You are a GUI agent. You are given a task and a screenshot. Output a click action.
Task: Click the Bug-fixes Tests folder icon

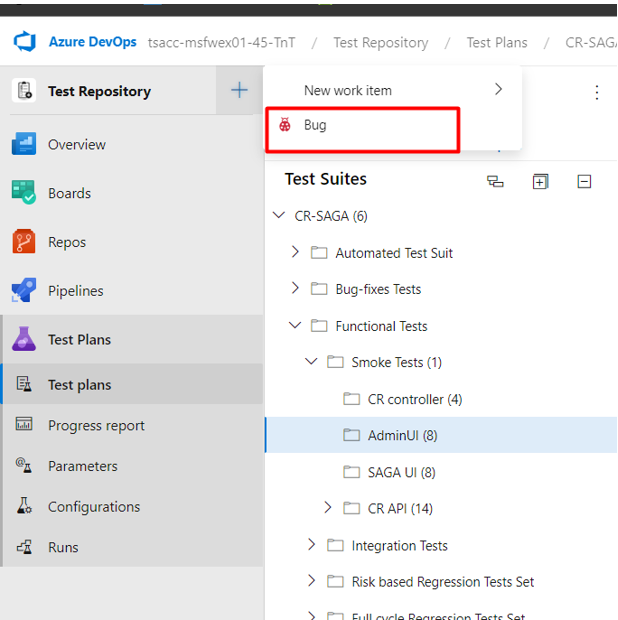click(319, 289)
